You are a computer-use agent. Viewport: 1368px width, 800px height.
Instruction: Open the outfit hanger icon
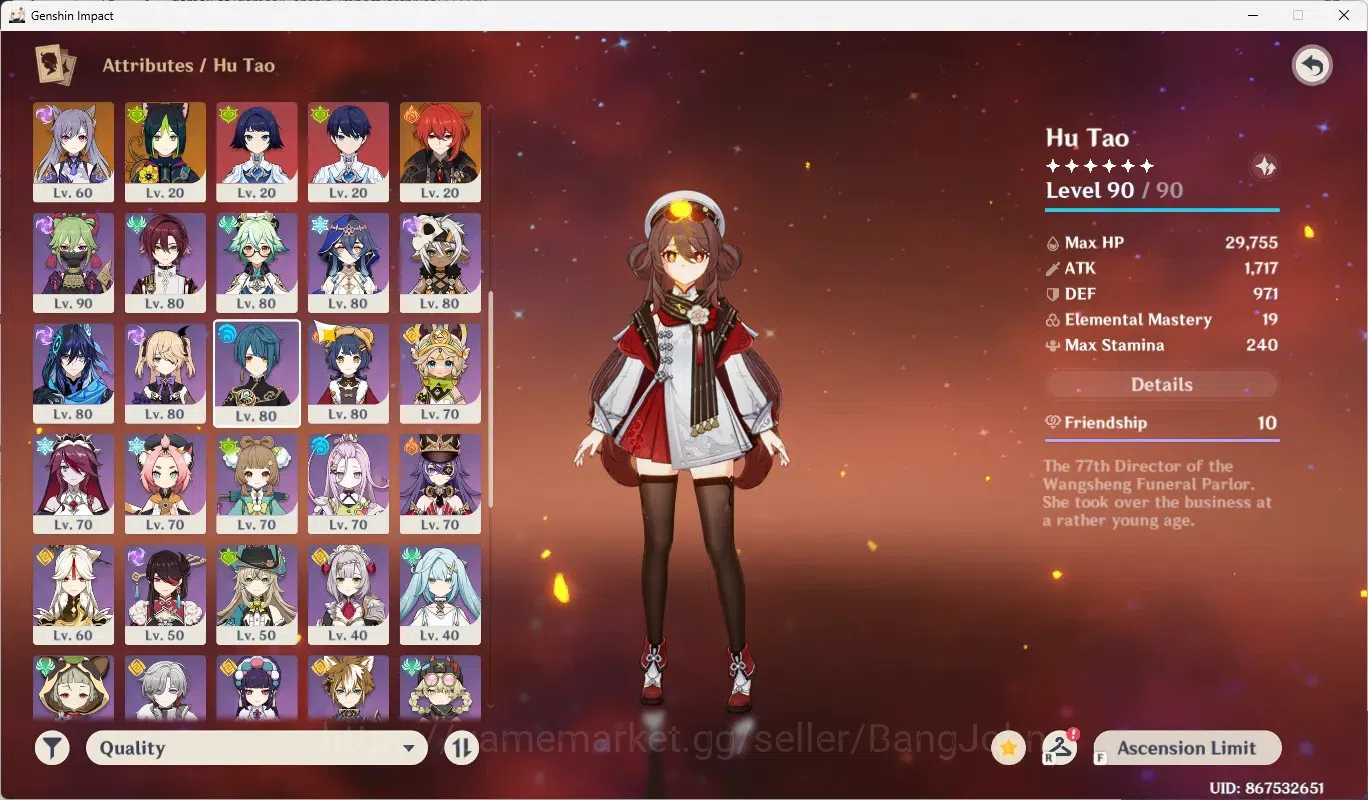pyautogui.click(x=1060, y=747)
